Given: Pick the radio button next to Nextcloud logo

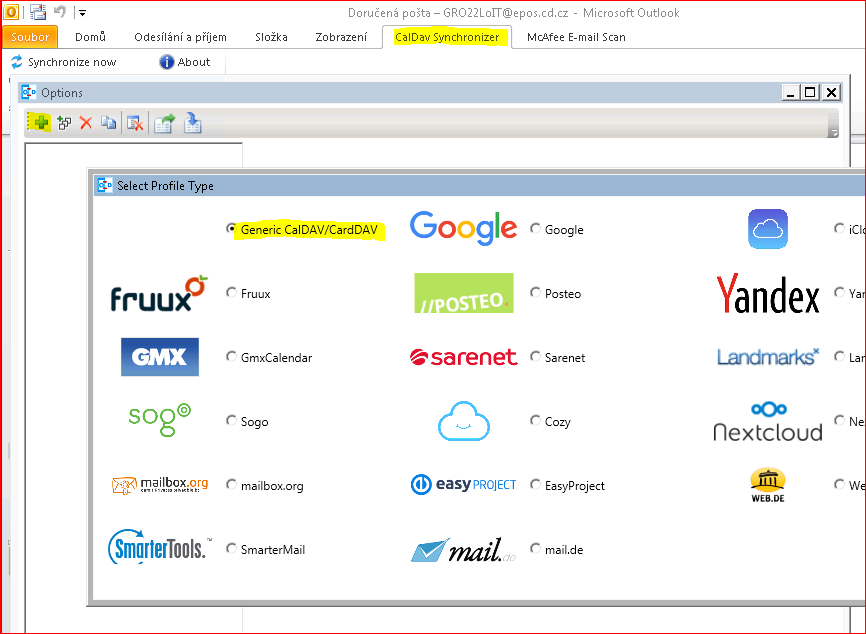Looking at the screenshot, I should click(839, 421).
